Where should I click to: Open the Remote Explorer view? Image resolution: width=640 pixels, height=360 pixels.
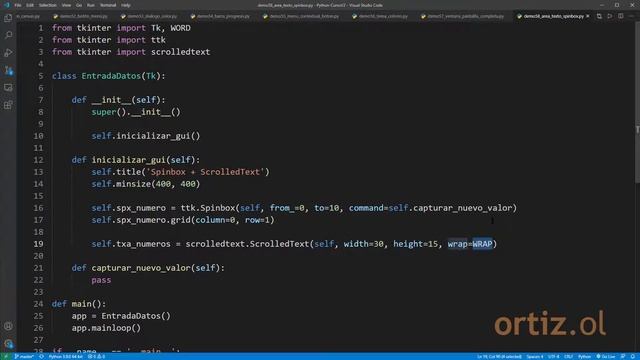pos(8,88)
